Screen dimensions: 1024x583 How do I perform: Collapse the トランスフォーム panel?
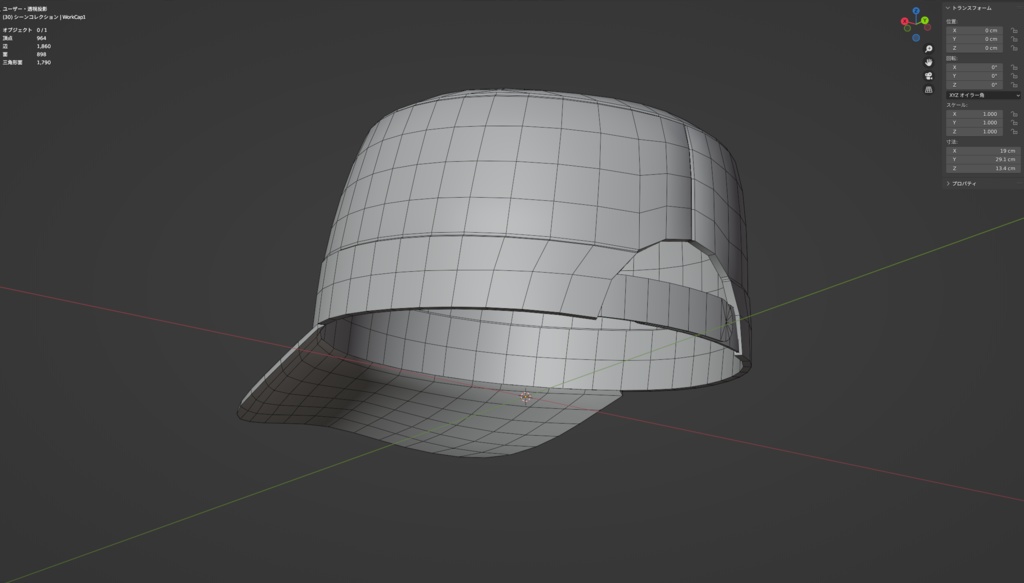tap(950, 8)
